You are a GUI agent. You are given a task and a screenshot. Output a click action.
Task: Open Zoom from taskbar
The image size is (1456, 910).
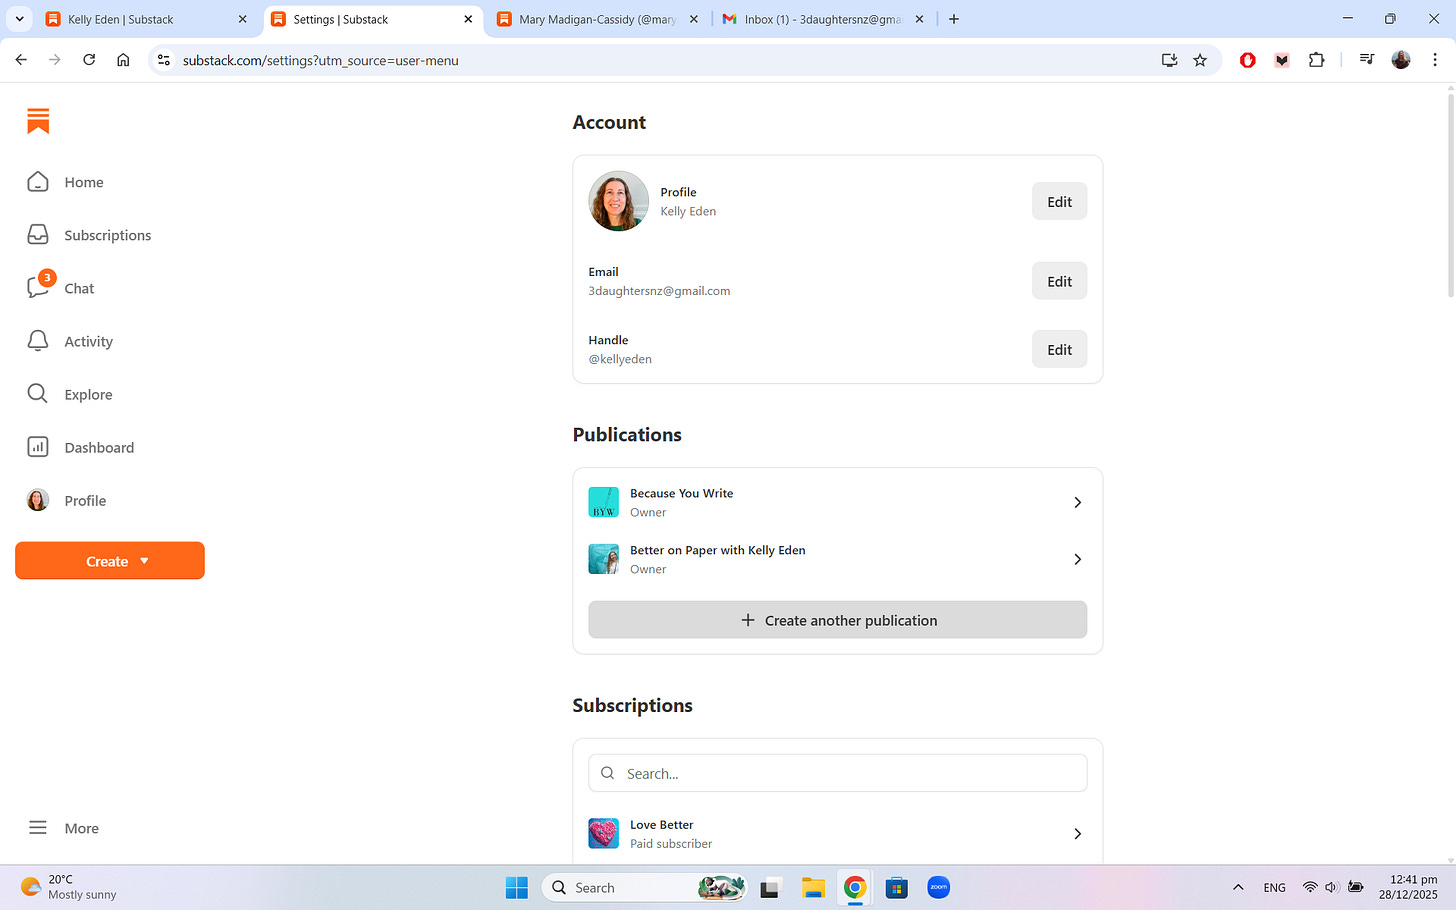[939, 887]
